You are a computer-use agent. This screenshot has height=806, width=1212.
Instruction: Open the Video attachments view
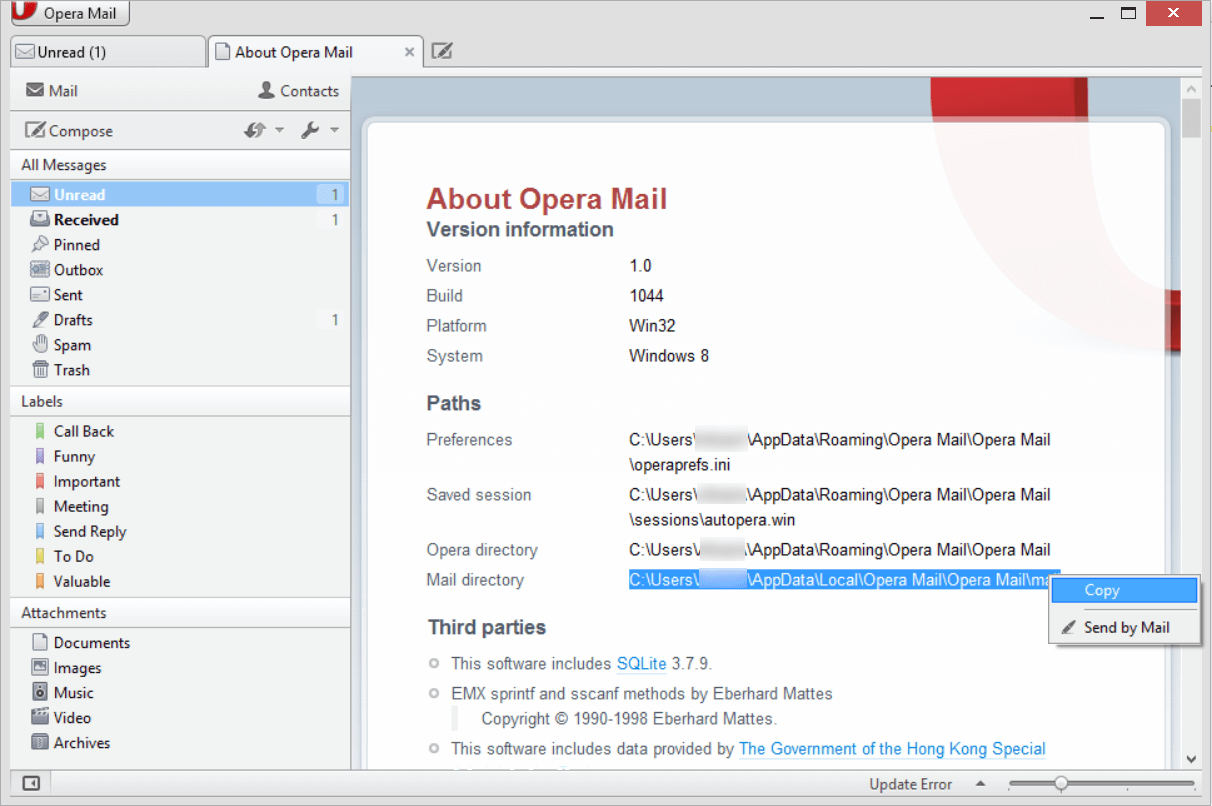(x=180, y=717)
